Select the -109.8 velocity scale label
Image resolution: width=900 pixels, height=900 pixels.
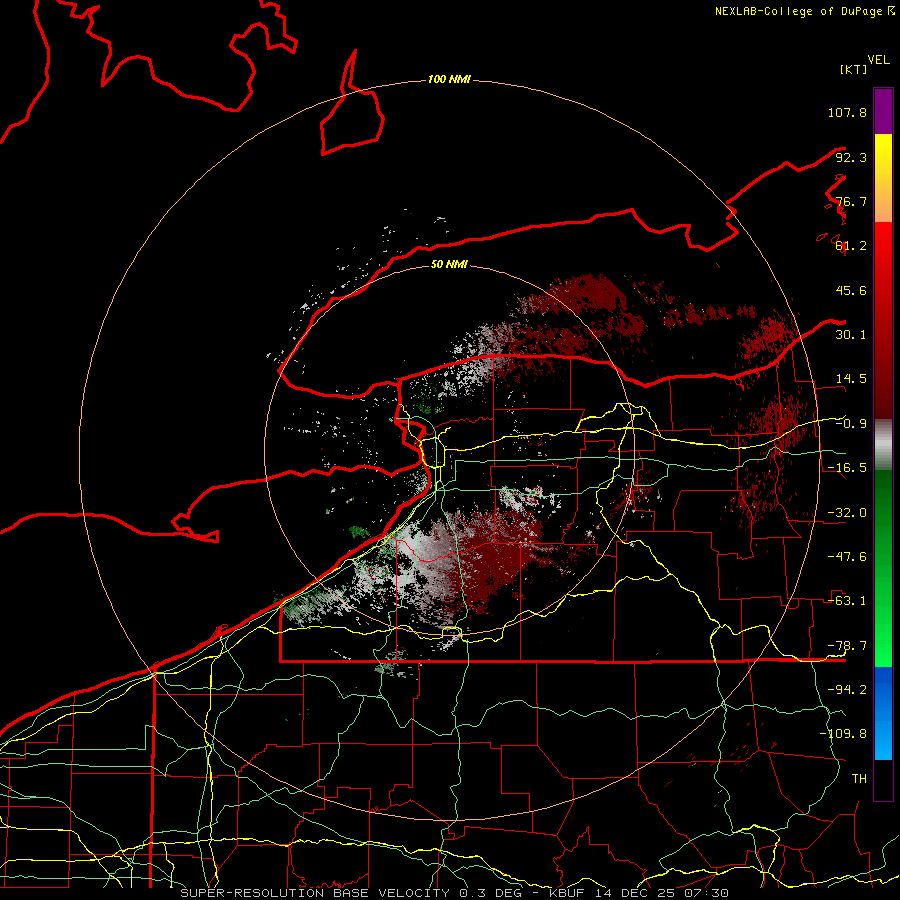[843, 734]
